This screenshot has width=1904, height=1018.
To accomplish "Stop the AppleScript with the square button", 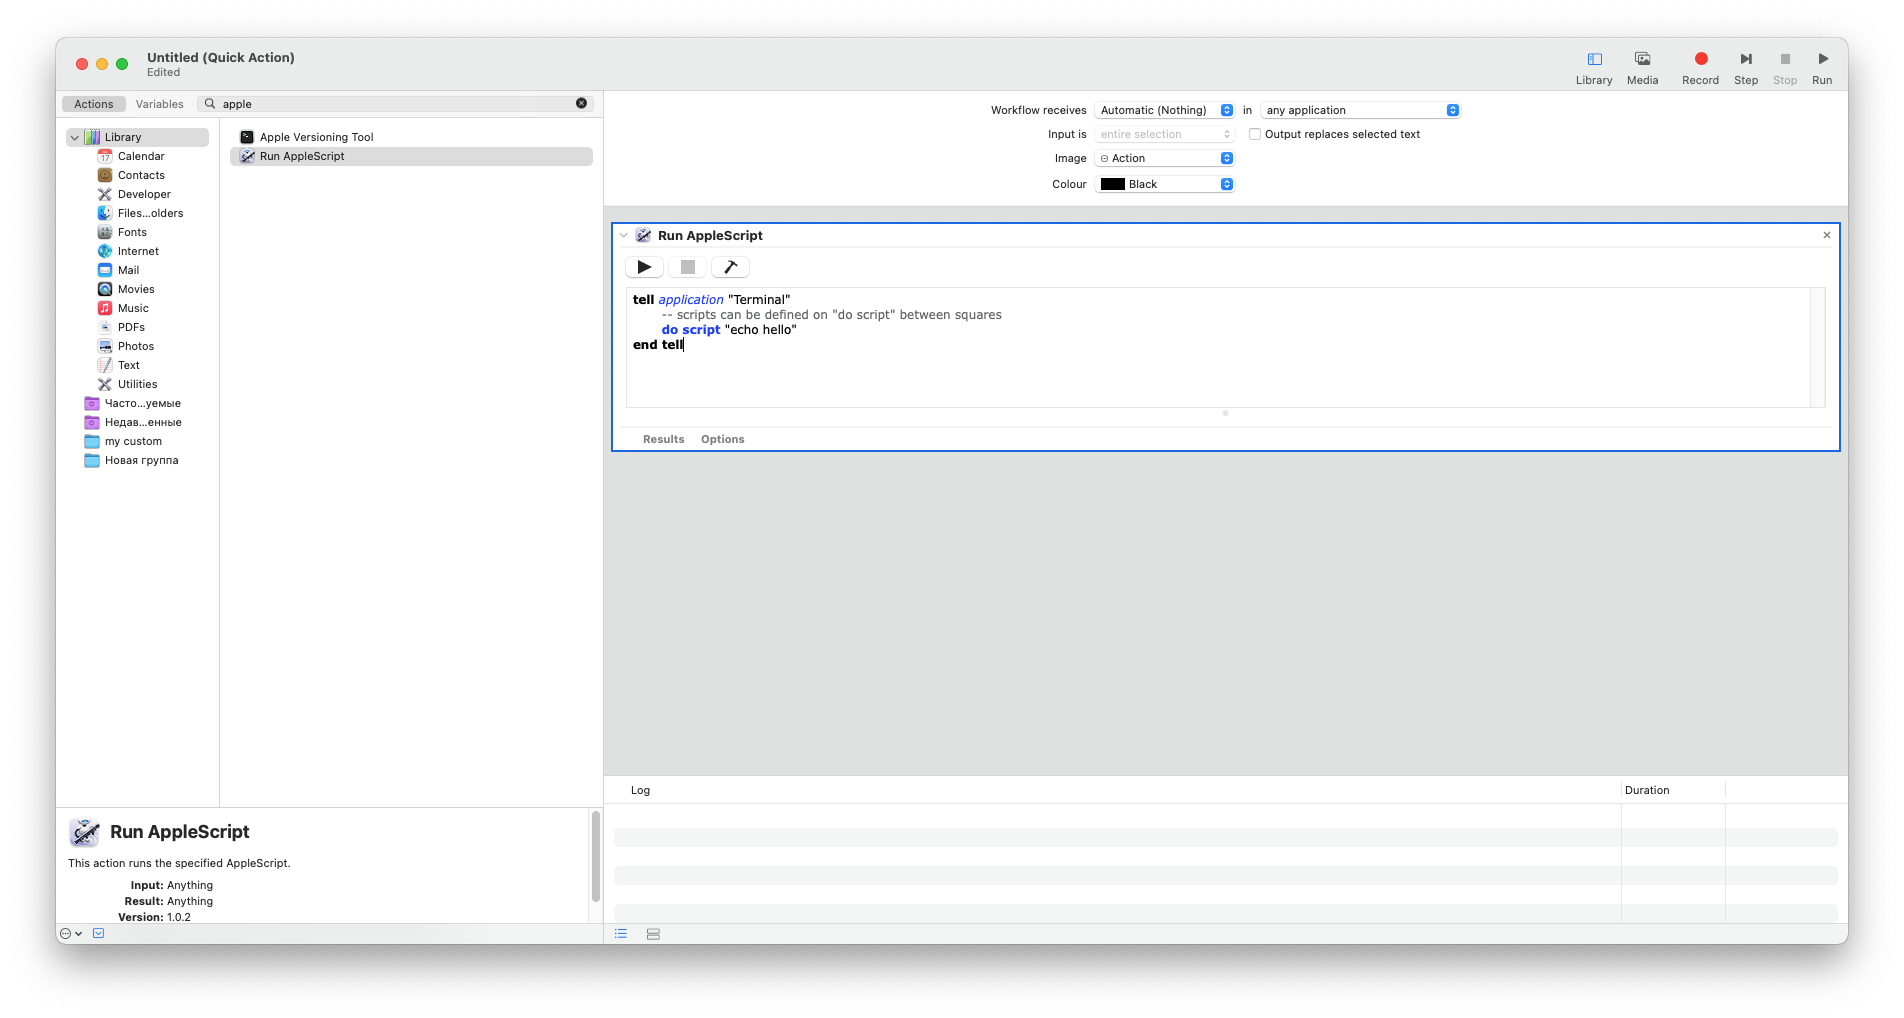I will point(687,267).
